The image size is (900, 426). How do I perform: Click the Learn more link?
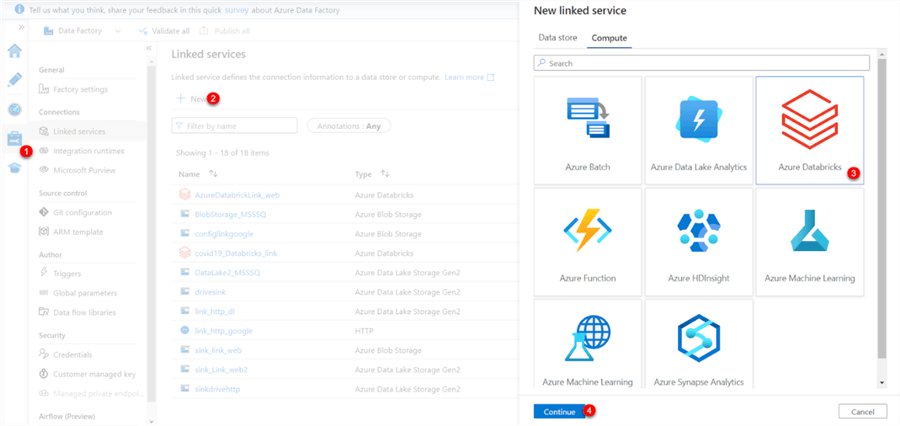pos(469,77)
